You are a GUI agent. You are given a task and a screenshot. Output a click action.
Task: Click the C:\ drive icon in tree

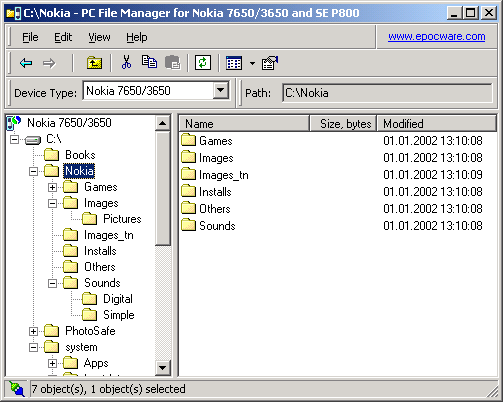[x=33, y=140]
